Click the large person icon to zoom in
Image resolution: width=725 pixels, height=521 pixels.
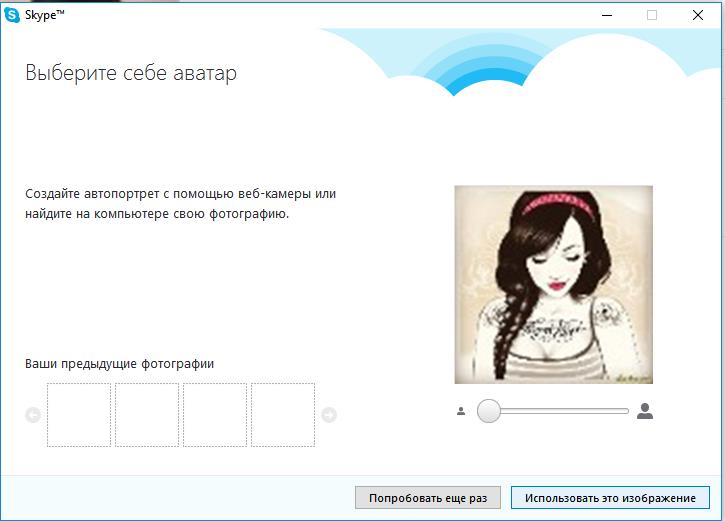[645, 411]
